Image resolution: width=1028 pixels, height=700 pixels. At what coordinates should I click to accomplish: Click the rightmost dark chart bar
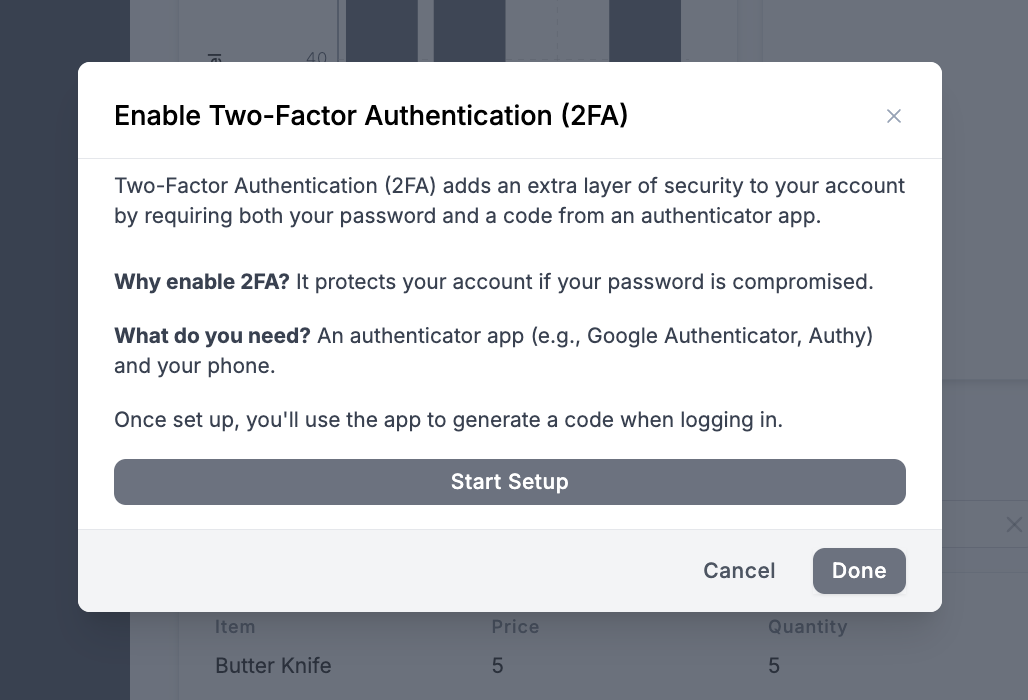(x=644, y=30)
